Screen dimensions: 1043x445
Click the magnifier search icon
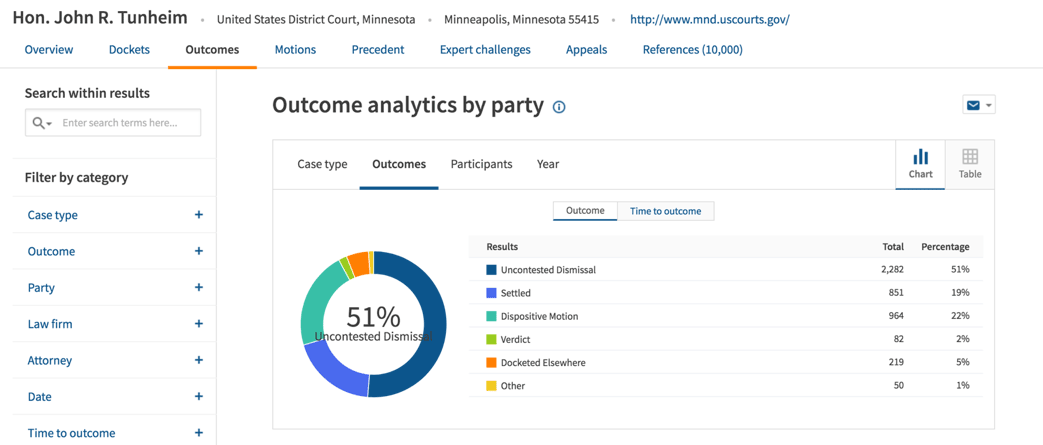39,123
